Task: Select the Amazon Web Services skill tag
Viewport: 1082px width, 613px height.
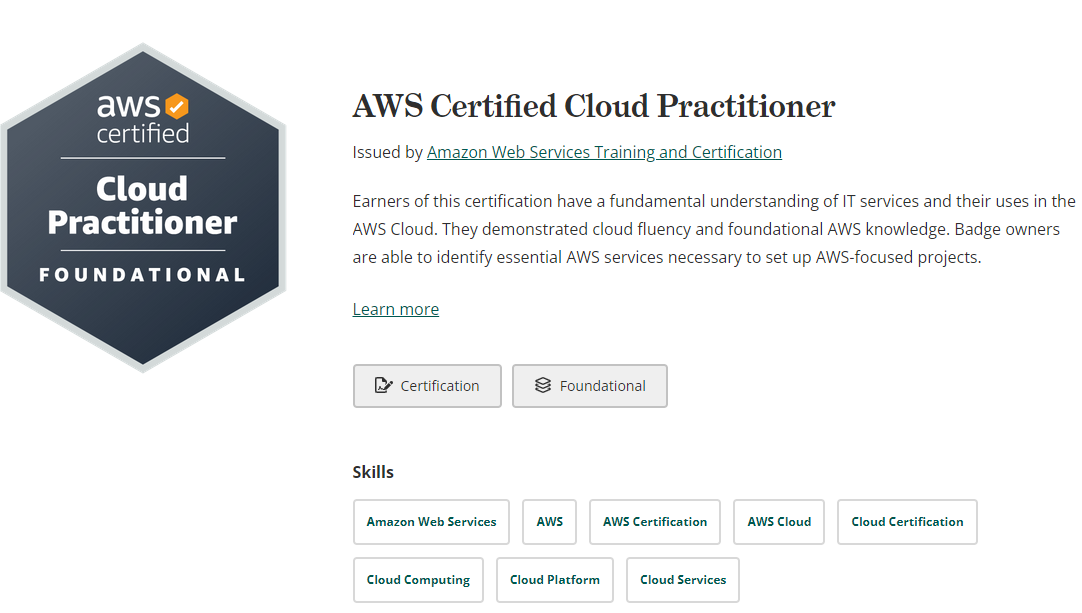Action: pos(431,521)
